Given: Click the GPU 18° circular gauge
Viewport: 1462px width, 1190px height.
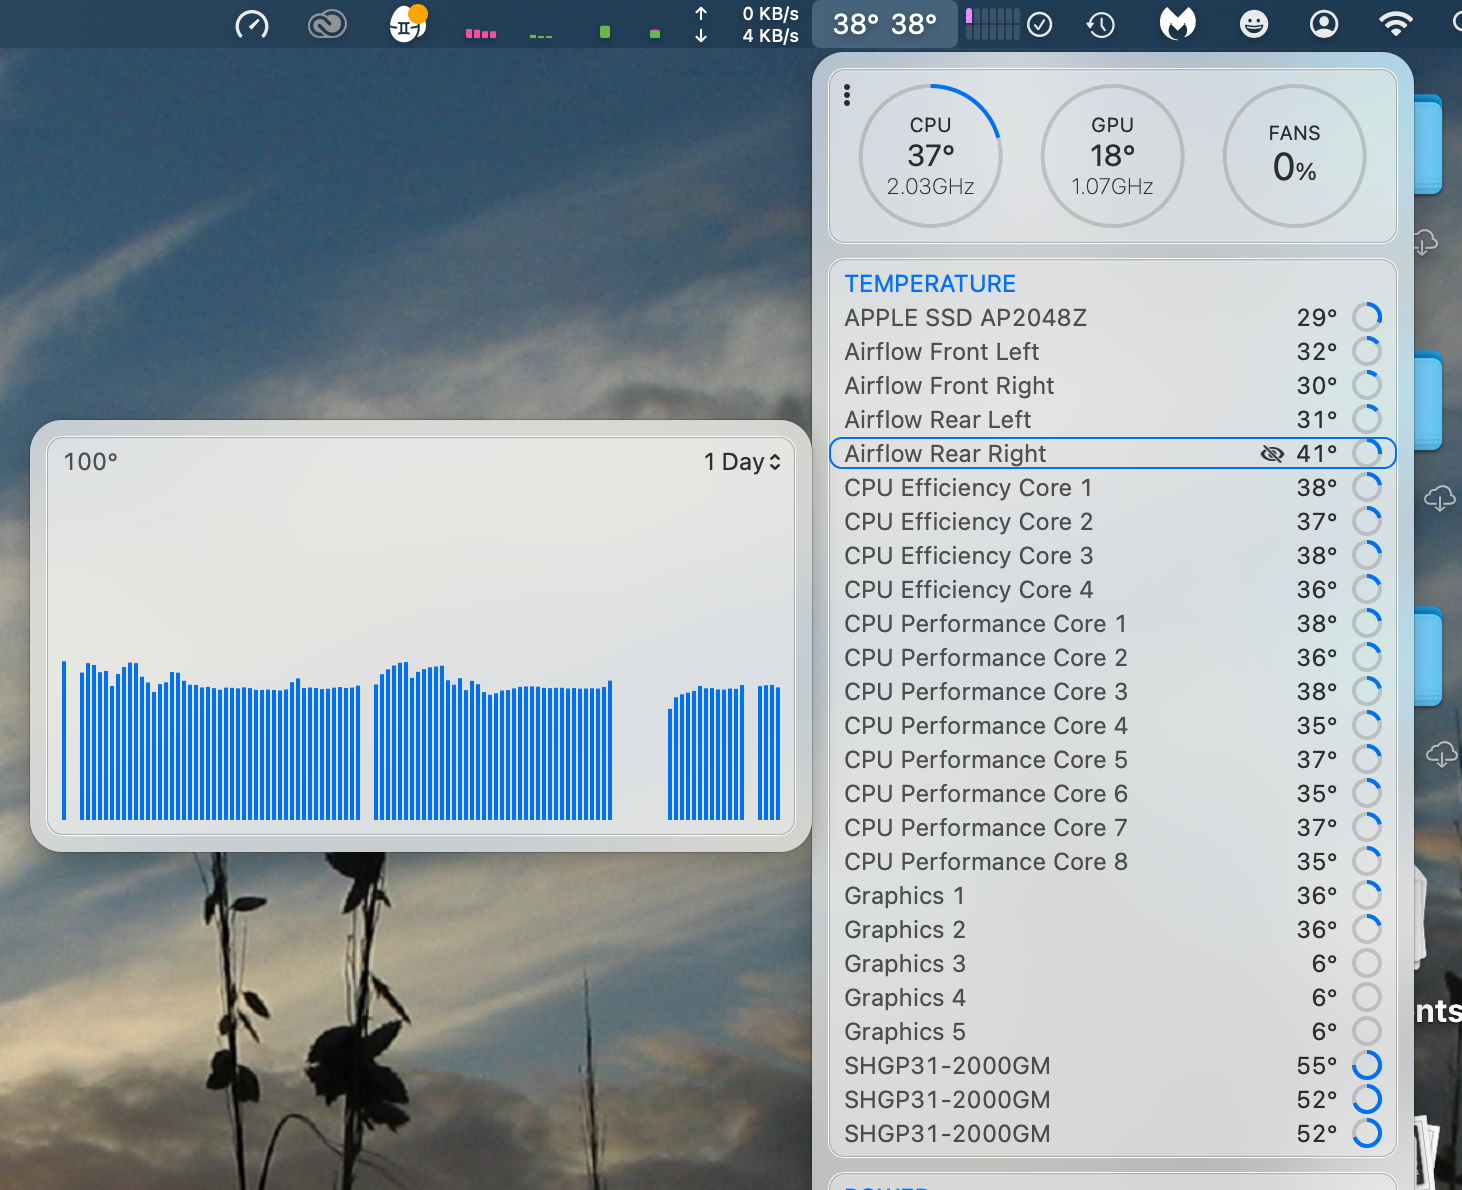Looking at the screenshot, I should 1112,156.
